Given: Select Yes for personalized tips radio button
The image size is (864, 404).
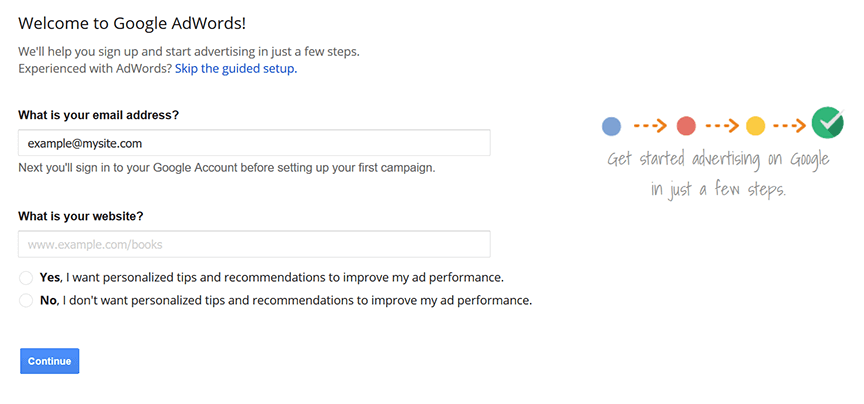Looking at the screenshot, I should (26, 277).
